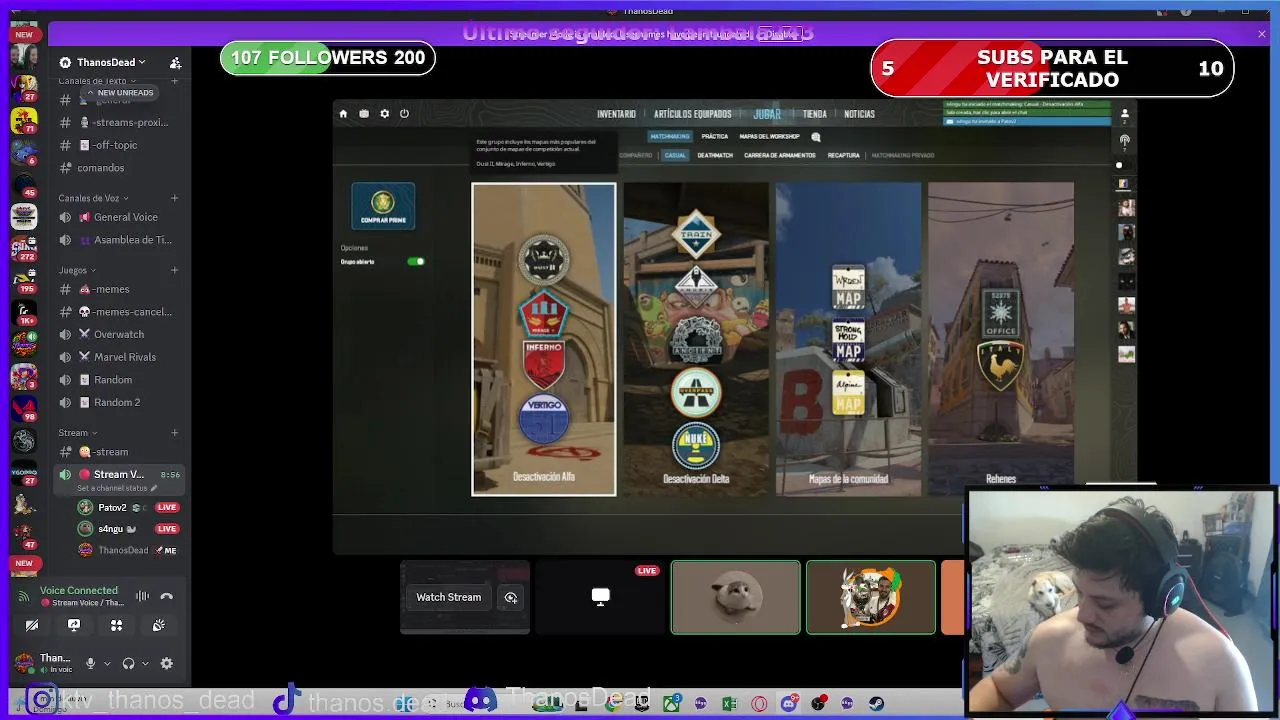
Task: Turn on Discord camera
Action: pos(32,625)
